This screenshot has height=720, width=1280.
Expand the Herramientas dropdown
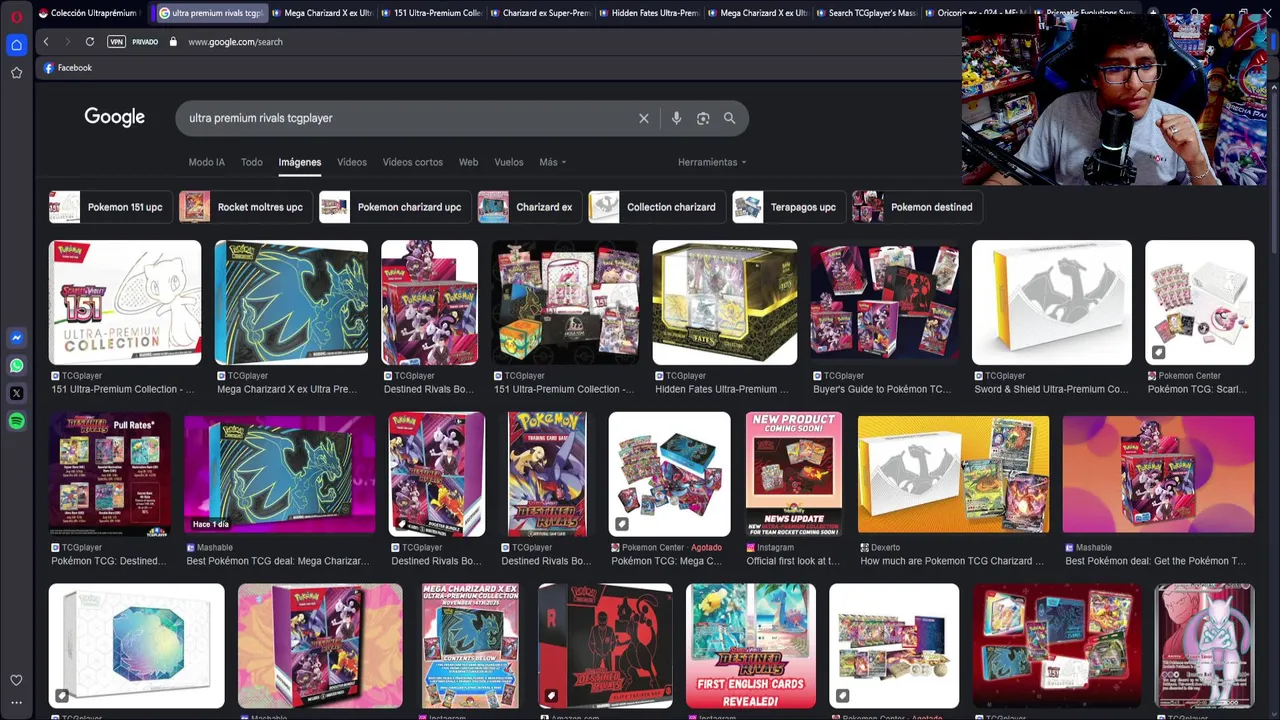(x=712, y=162)
